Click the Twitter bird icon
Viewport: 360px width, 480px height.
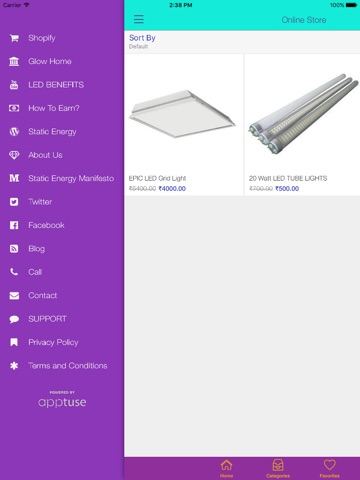click(14, 202)
